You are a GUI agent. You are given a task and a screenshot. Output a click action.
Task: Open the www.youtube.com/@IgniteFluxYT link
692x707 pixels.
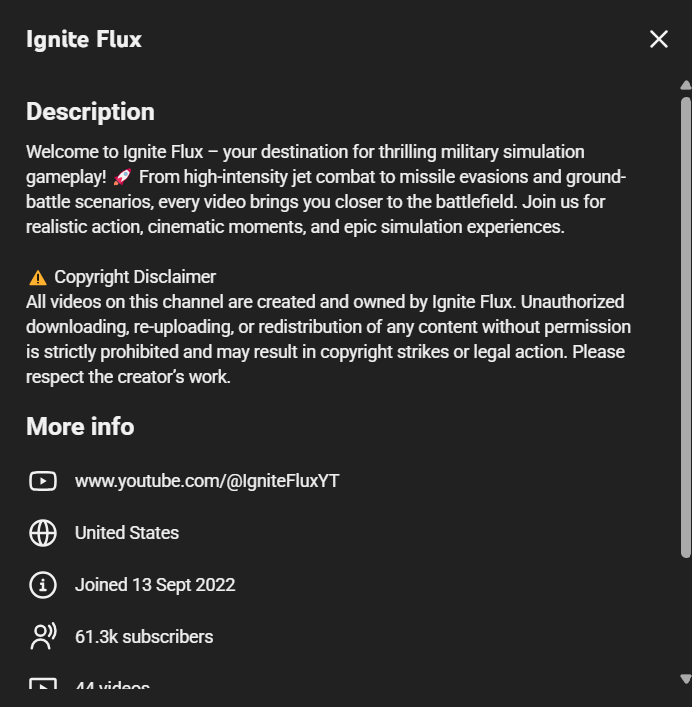(x=207, y=481)
